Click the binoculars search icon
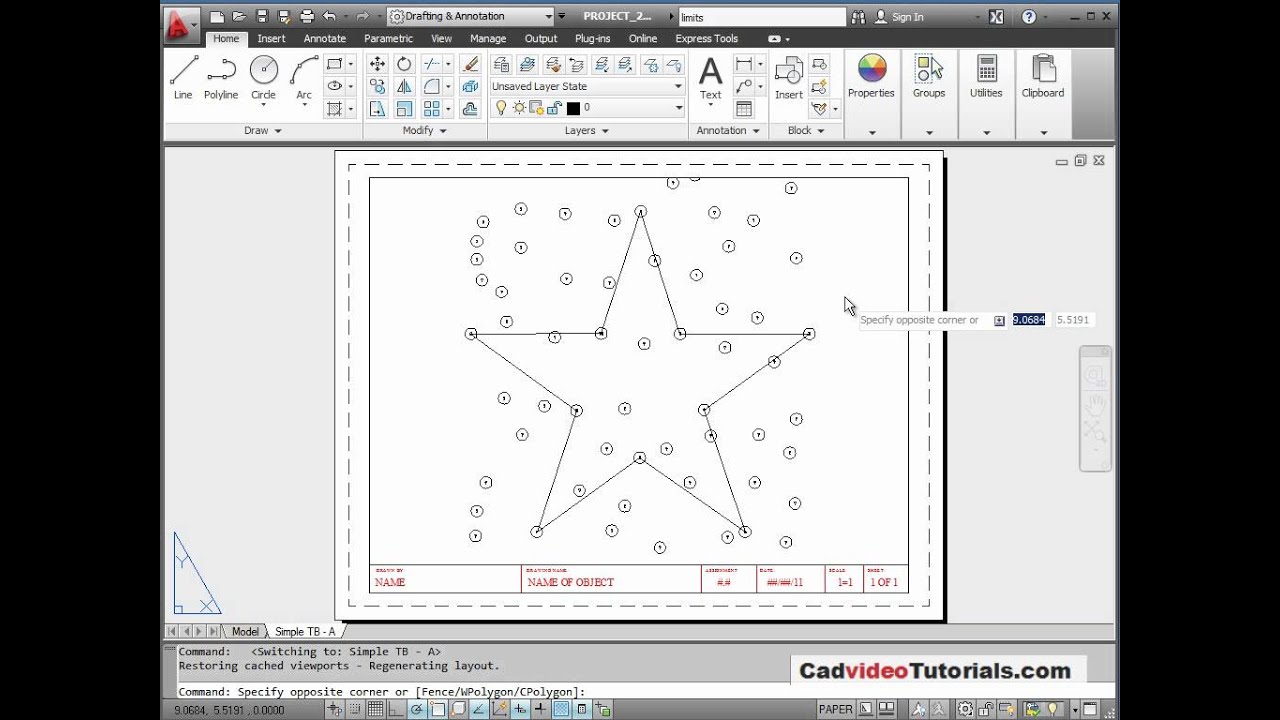1280x720 pixels. tap(858, 17)
